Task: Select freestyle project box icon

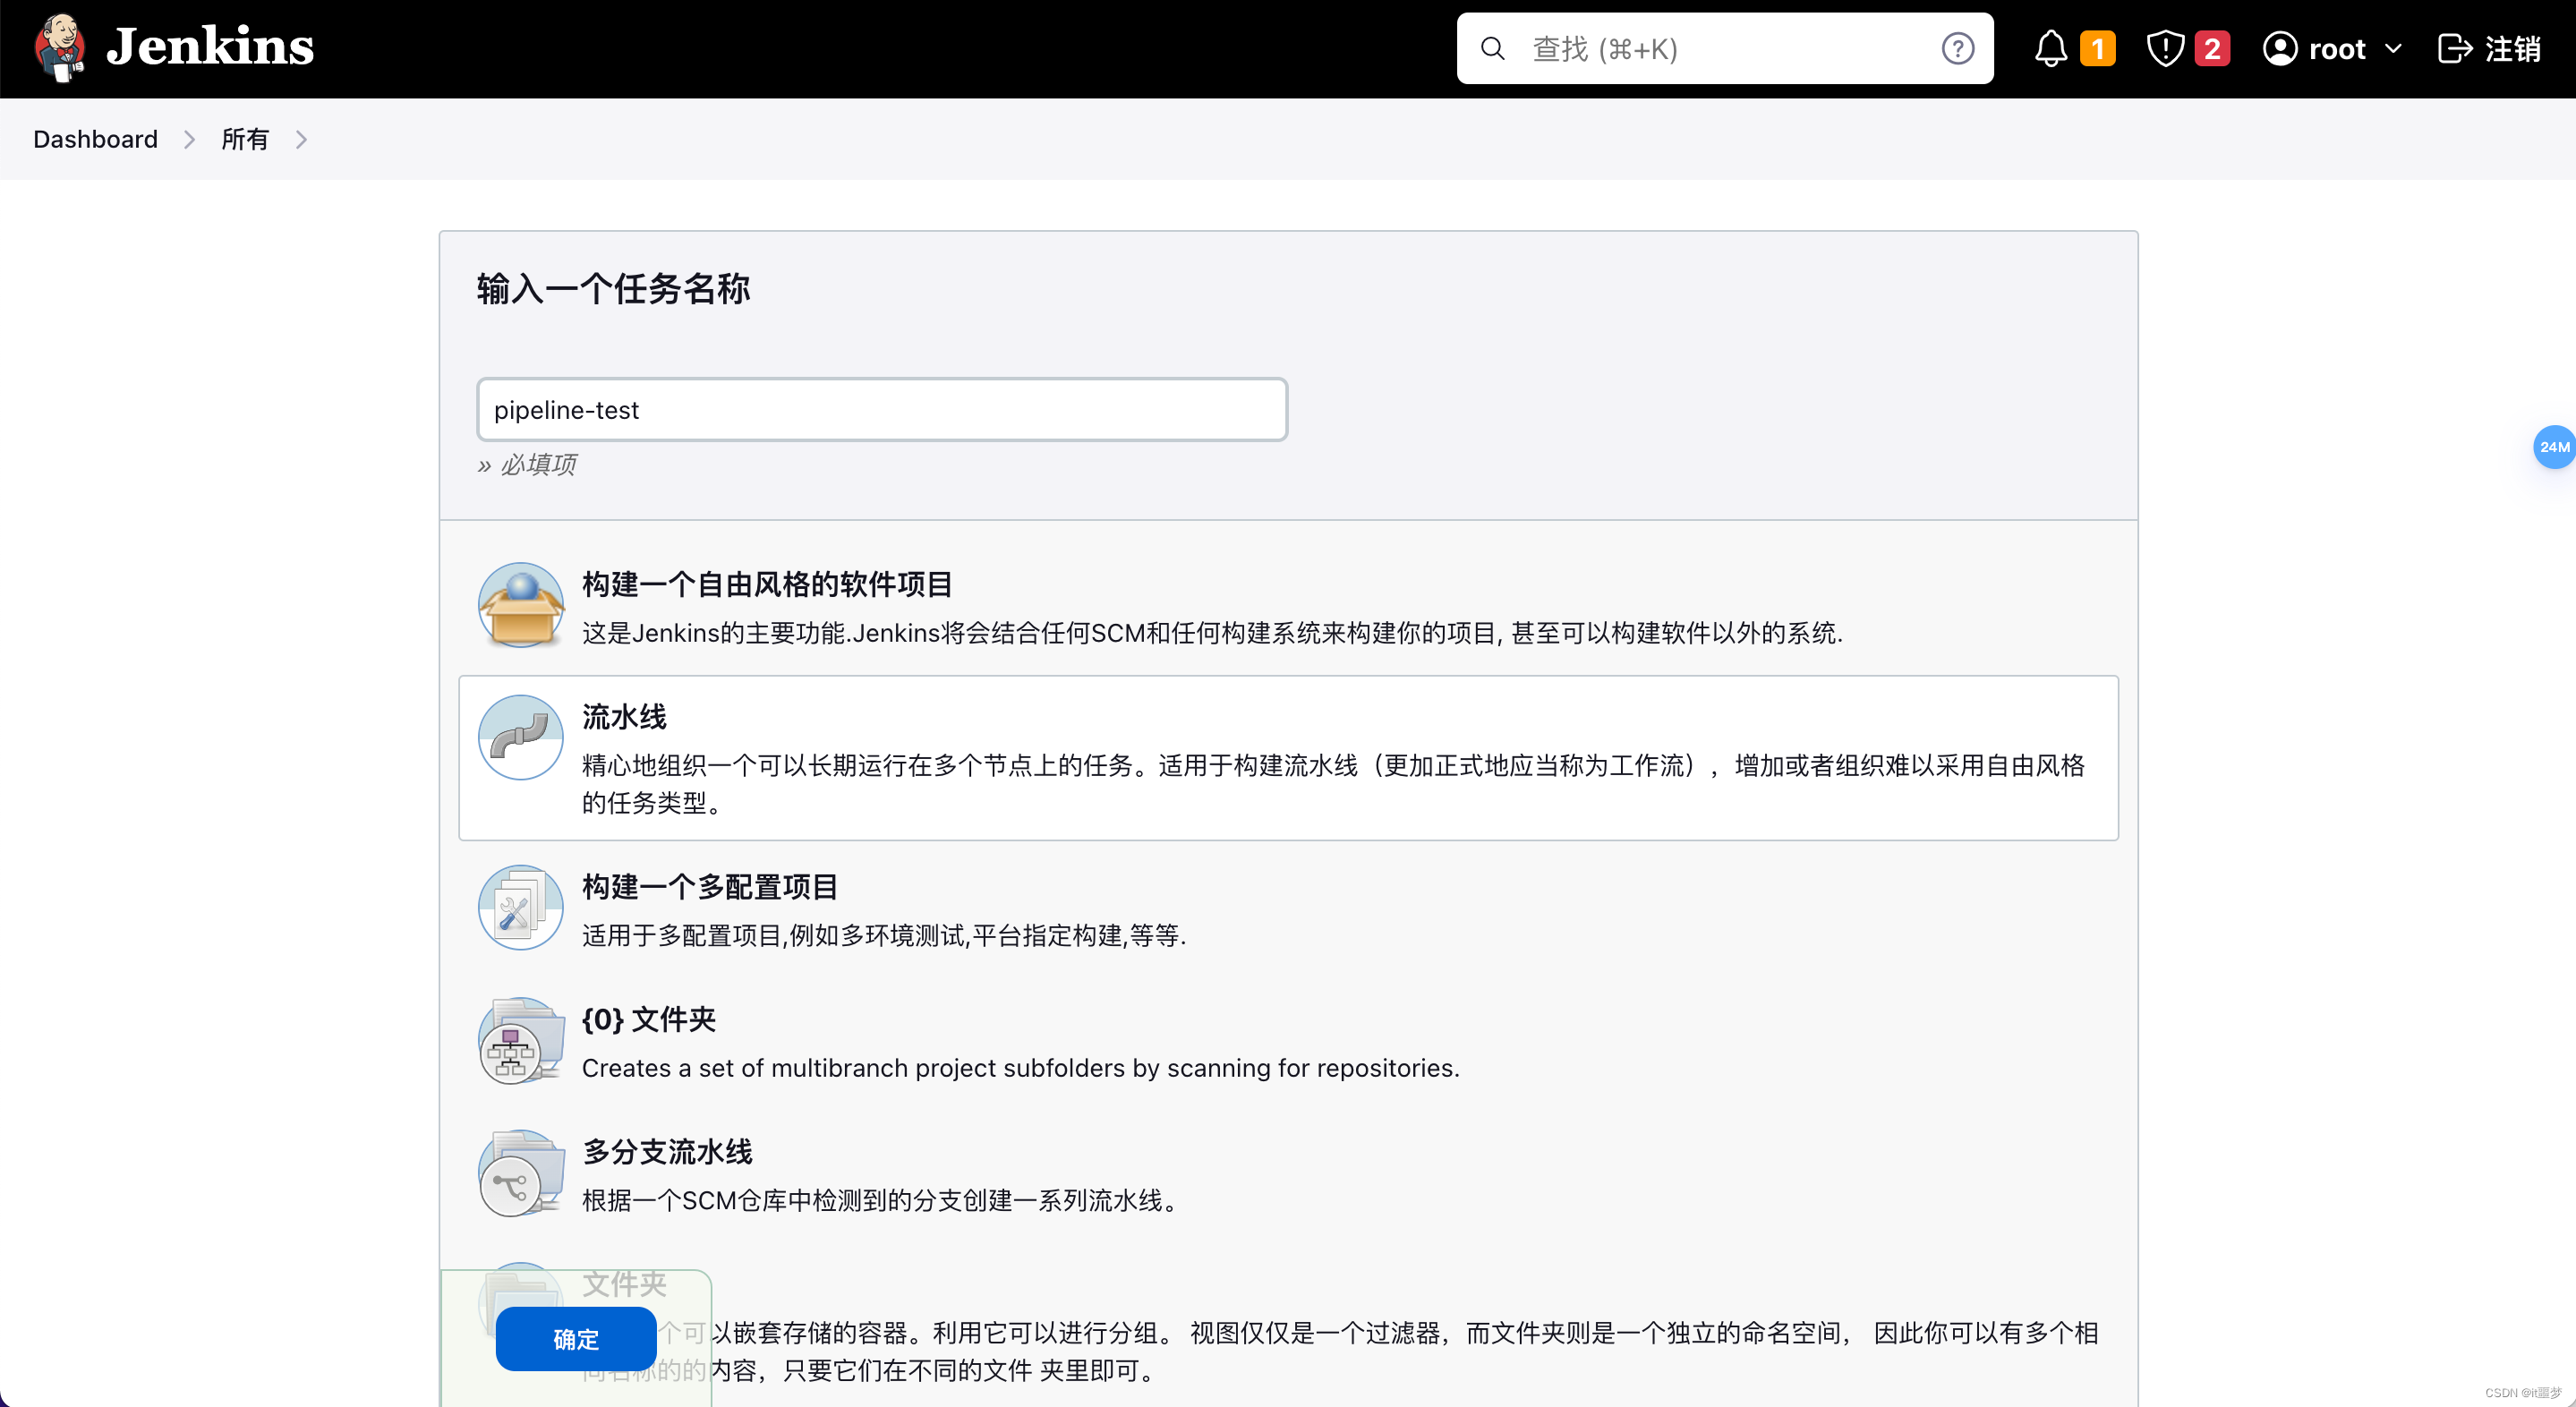Action: coord(520,605)
